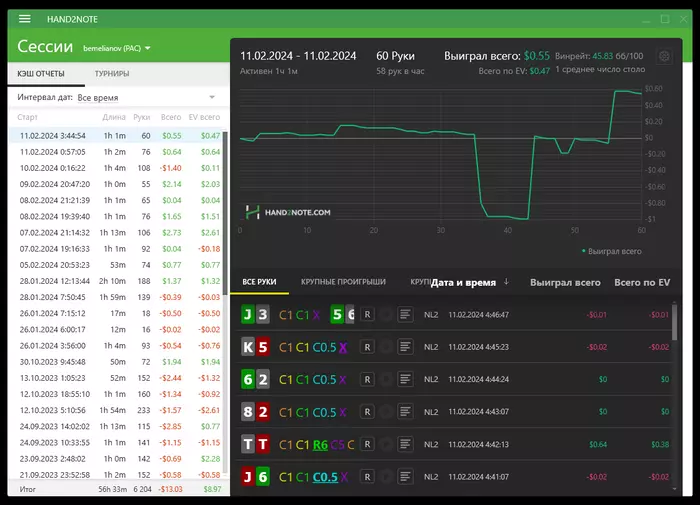Open replayer R for the TT hand
700x505 pixels.
(367, 444)
